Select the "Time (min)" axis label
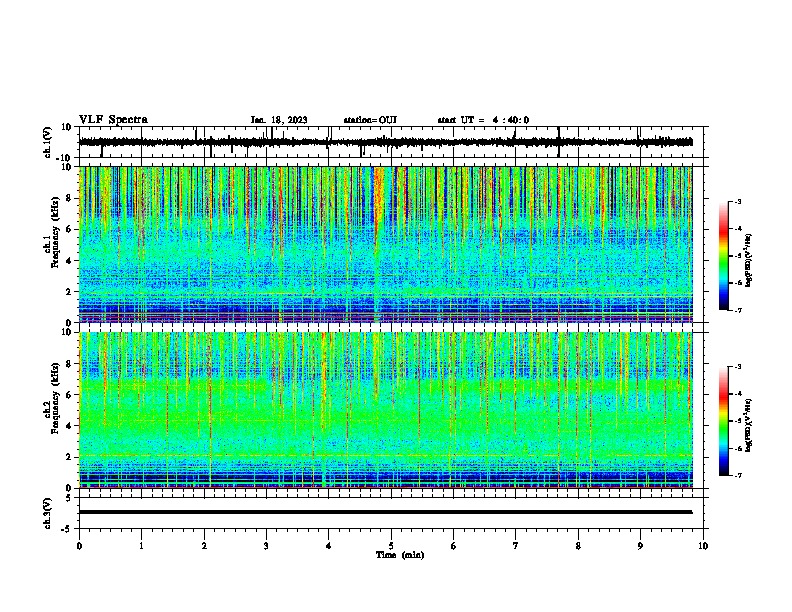The height and width of the screenshot is (612, 792). click(400, 555)
